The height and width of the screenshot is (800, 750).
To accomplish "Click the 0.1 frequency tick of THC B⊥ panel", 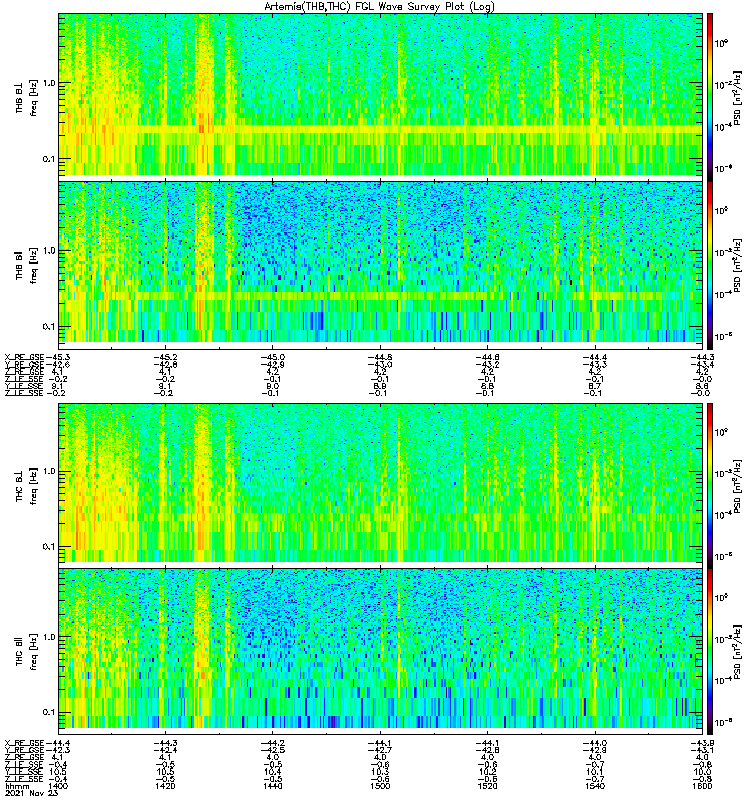I will 49,546.
